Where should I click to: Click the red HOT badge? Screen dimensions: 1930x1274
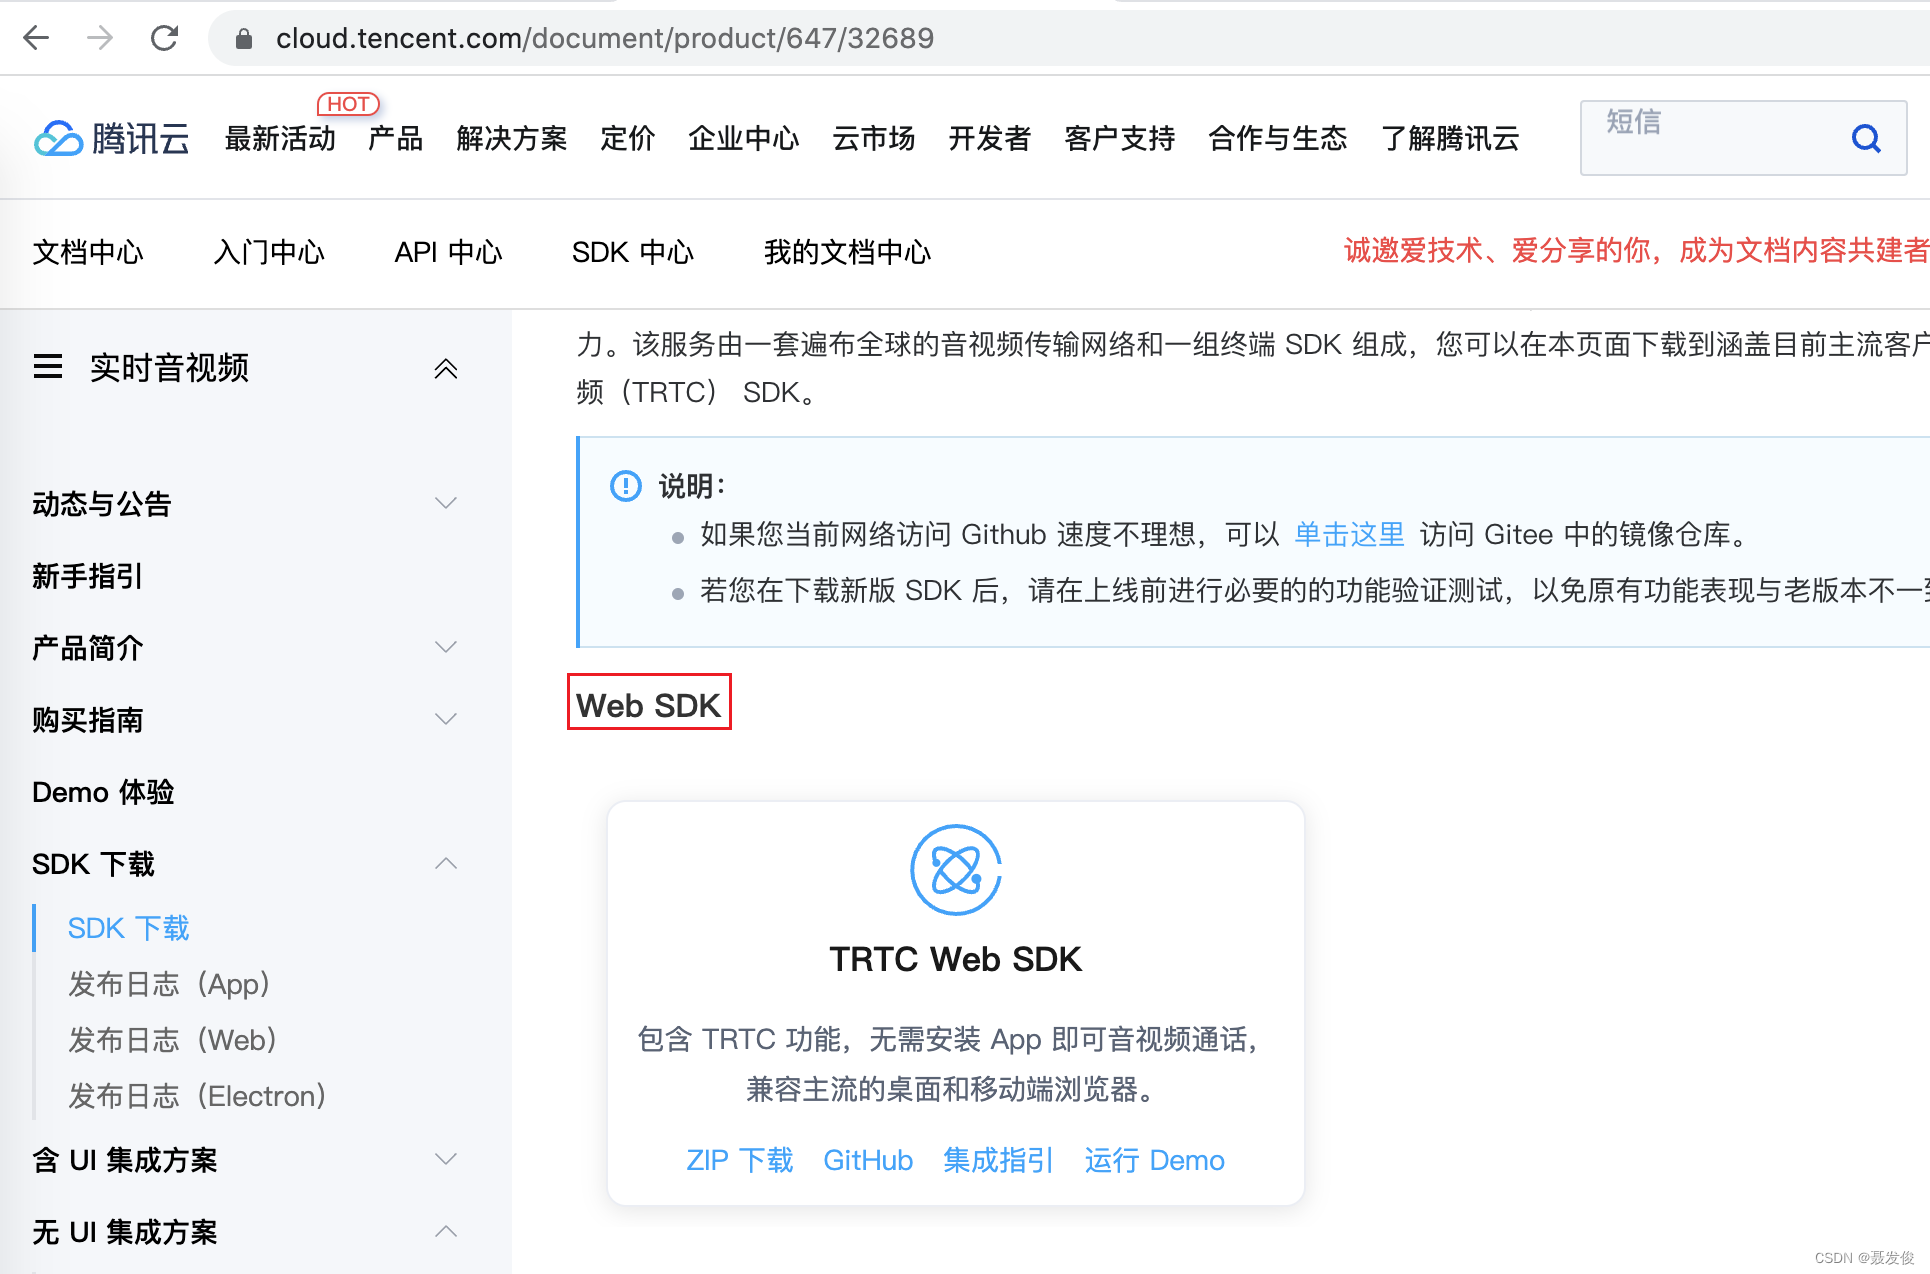[348, 104]
